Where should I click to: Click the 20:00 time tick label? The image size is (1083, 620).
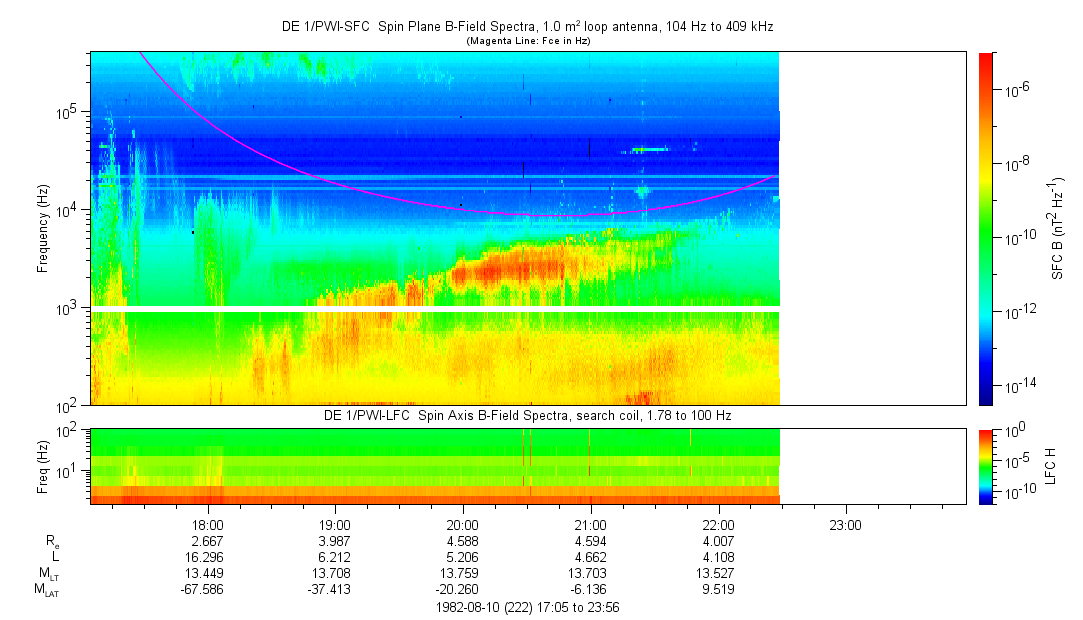pos(462,524)
